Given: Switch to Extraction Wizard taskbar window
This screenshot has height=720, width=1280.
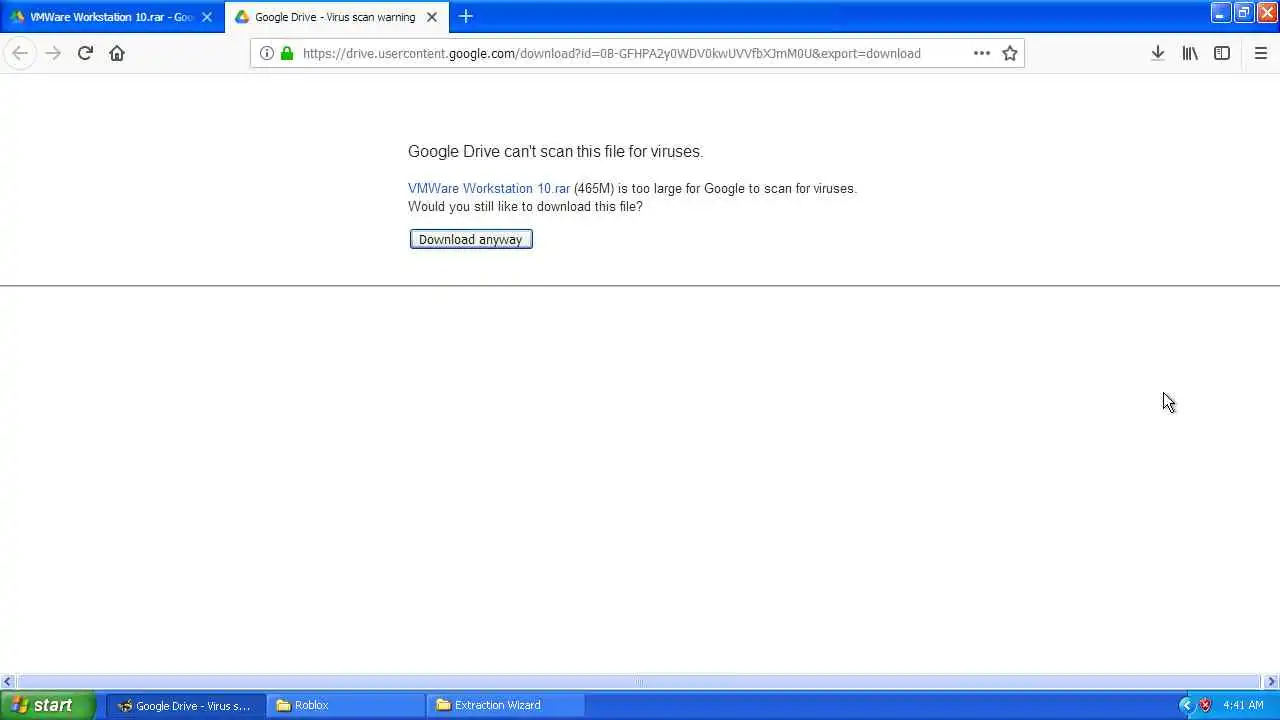Looking at the screenshot, I should pos(504,705).
